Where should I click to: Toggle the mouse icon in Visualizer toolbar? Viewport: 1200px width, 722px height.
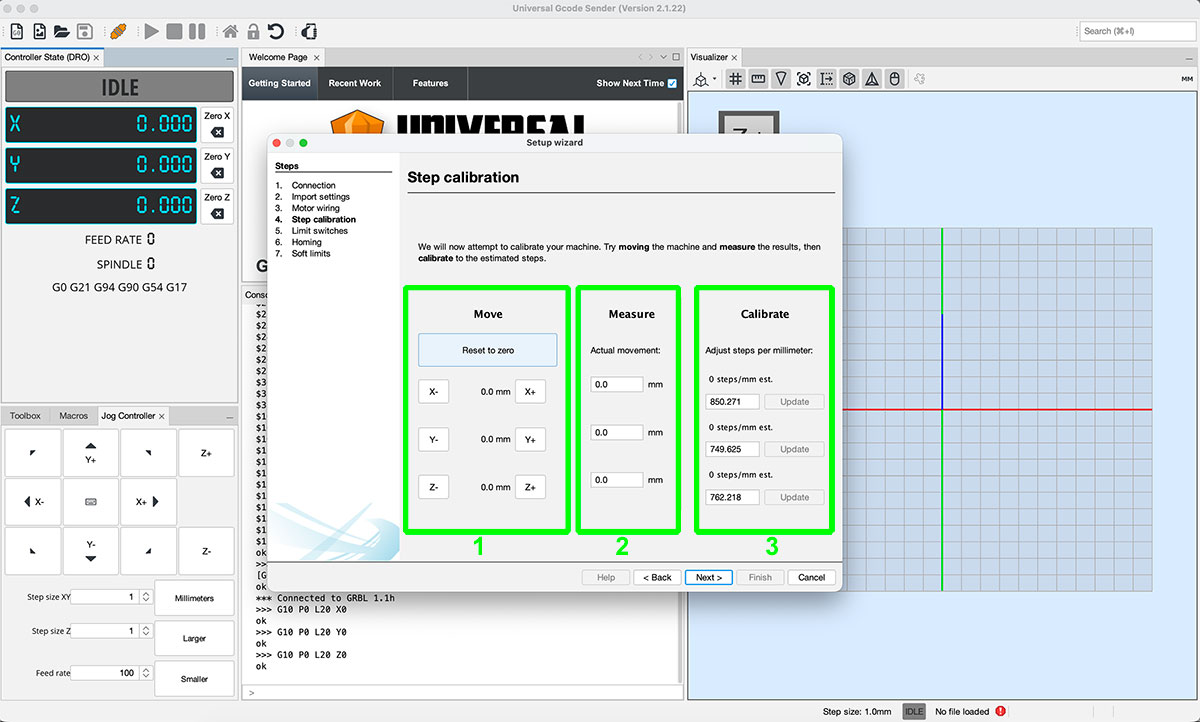pyautogui.click(x=895, y=79)
